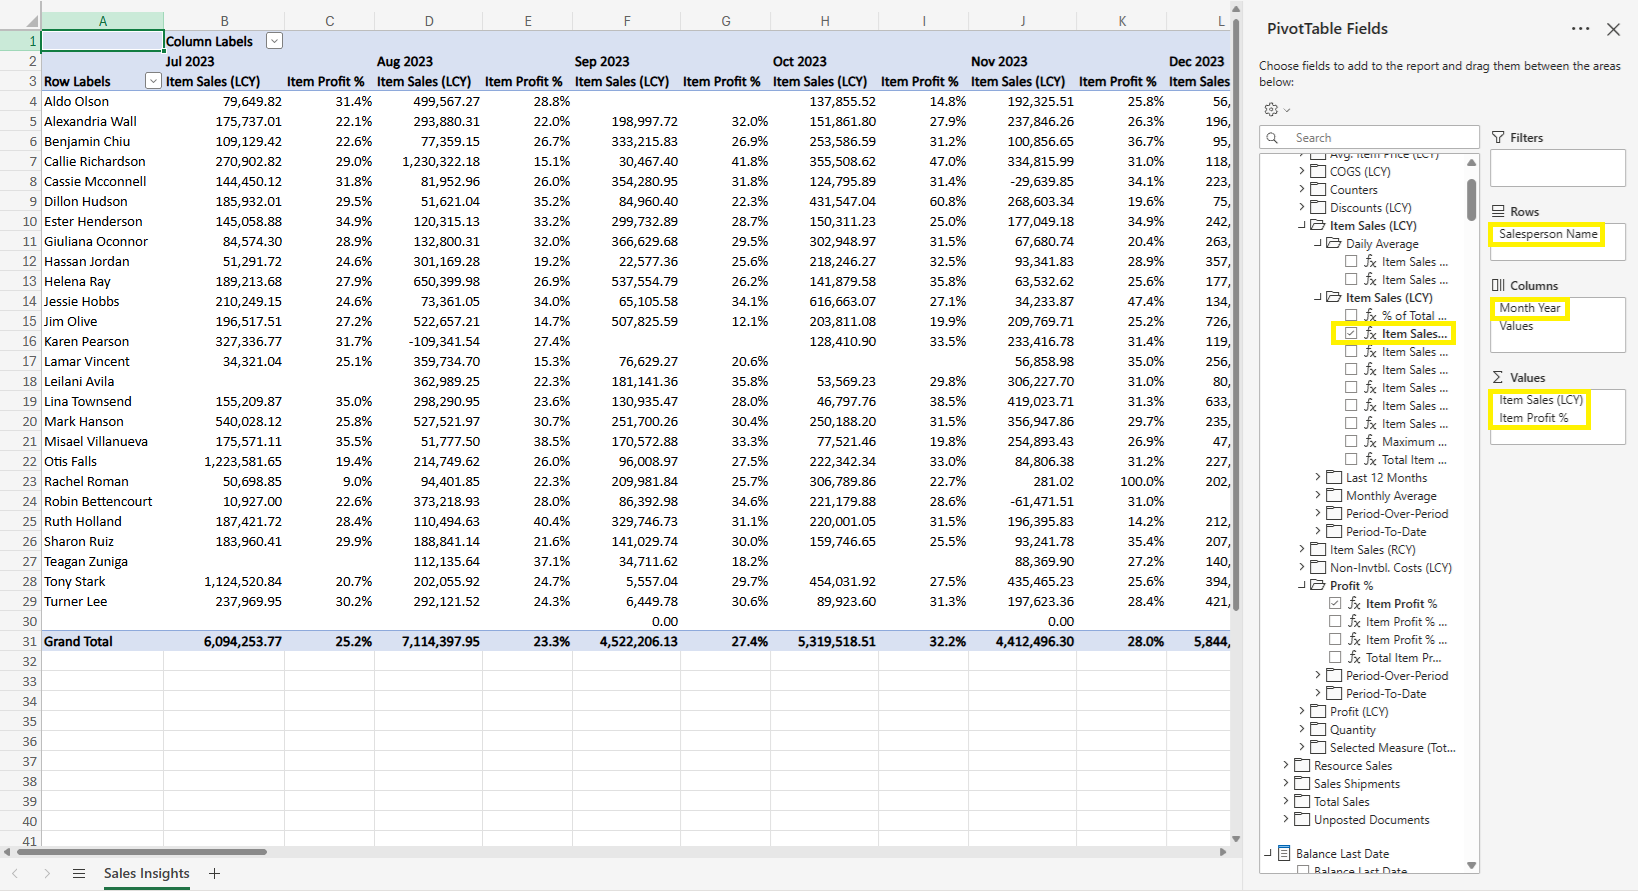Click the Counters folder icon
Screen dimensions: 1638x893
1318,190
